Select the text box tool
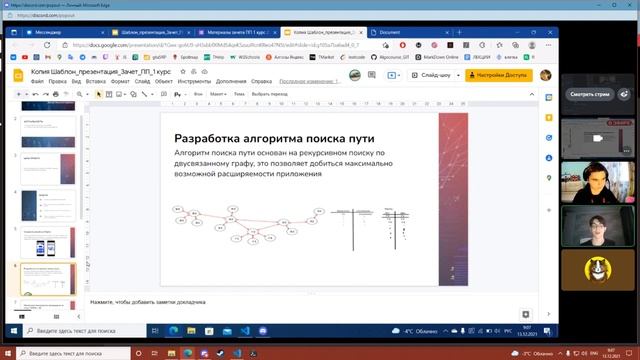Viewport: 640px width, 360px height. click(109, 94)
